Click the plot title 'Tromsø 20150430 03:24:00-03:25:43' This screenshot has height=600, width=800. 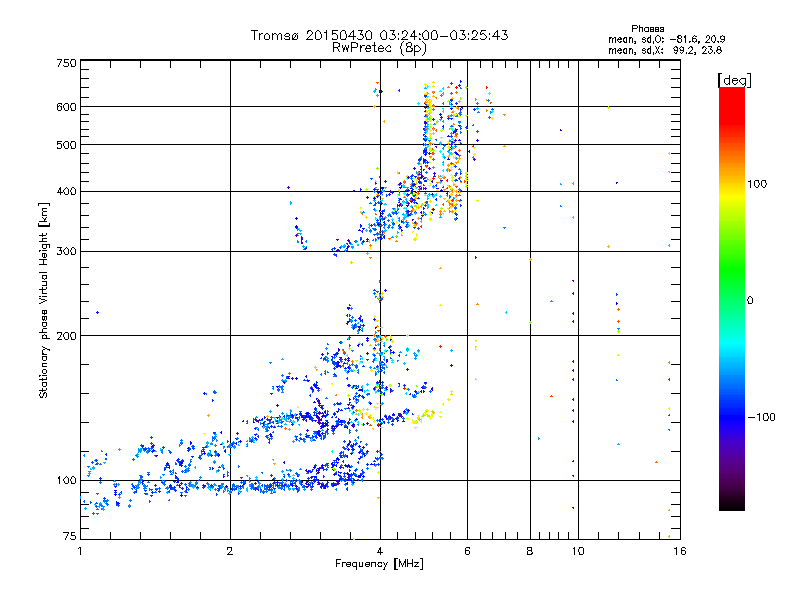(x=379, y=35)
